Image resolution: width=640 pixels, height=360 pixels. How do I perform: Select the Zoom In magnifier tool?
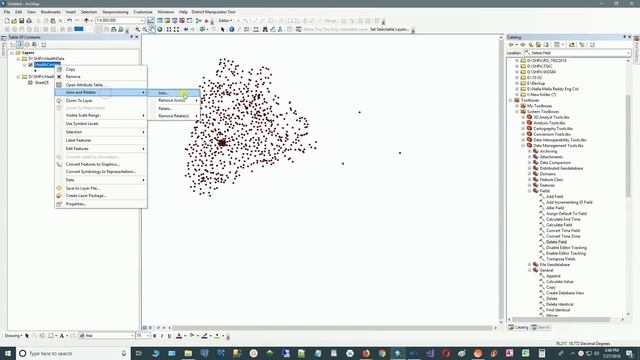pos(138,29)
